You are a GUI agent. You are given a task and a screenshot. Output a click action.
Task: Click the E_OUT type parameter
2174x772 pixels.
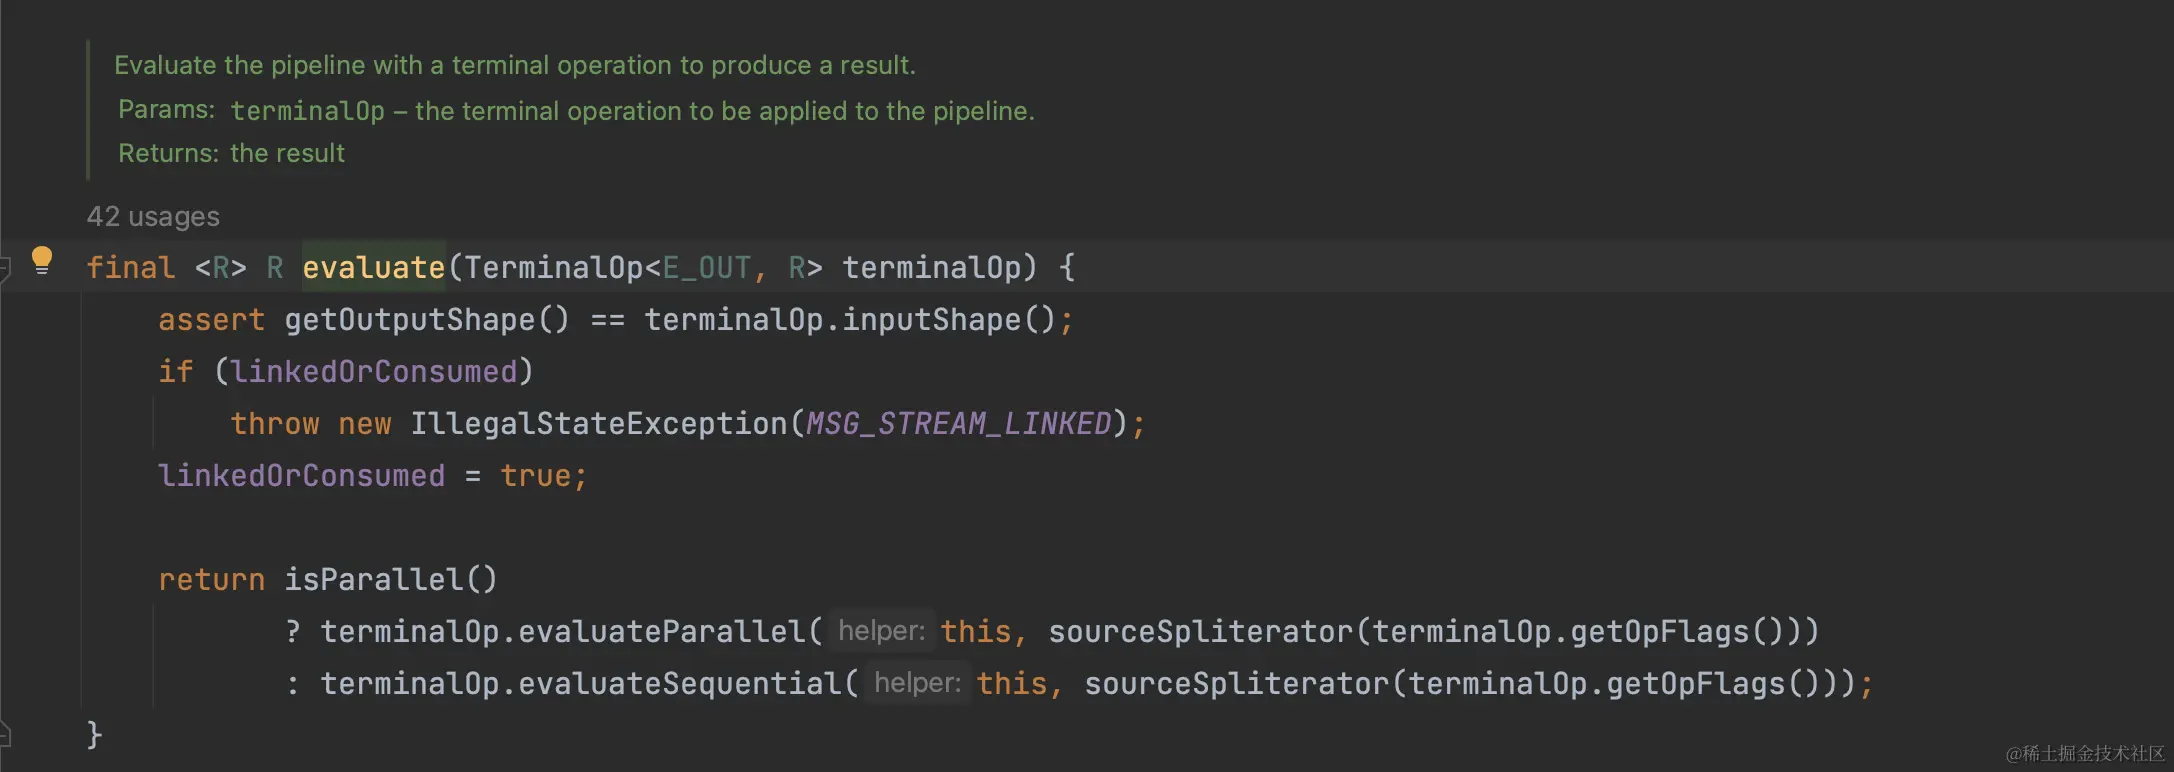point(706,267)
